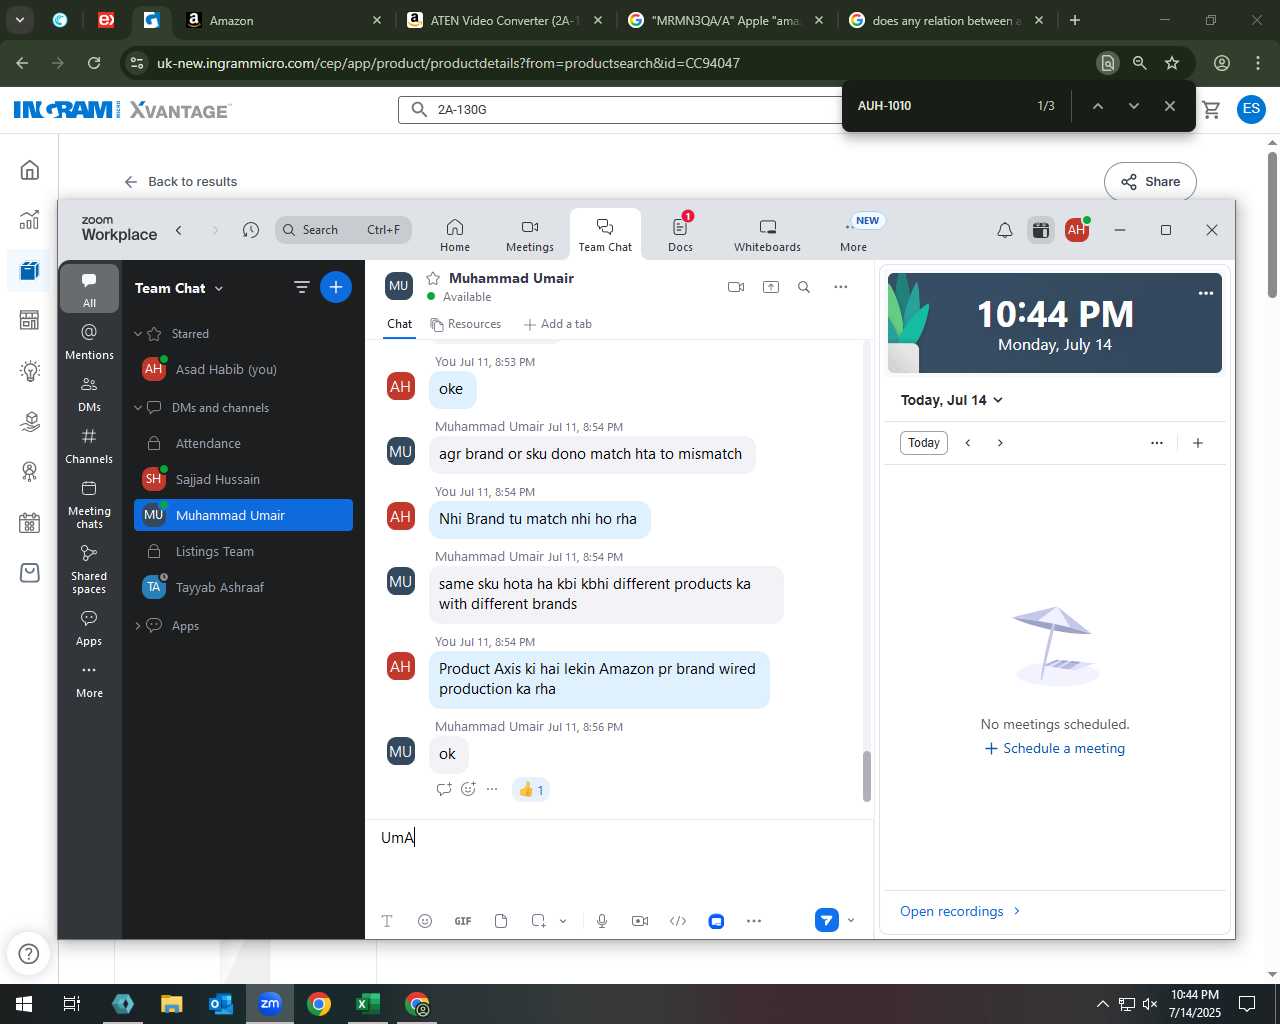Switch to Meetings tab in Zoom
1280x1024 pixels.
[530, 235]
